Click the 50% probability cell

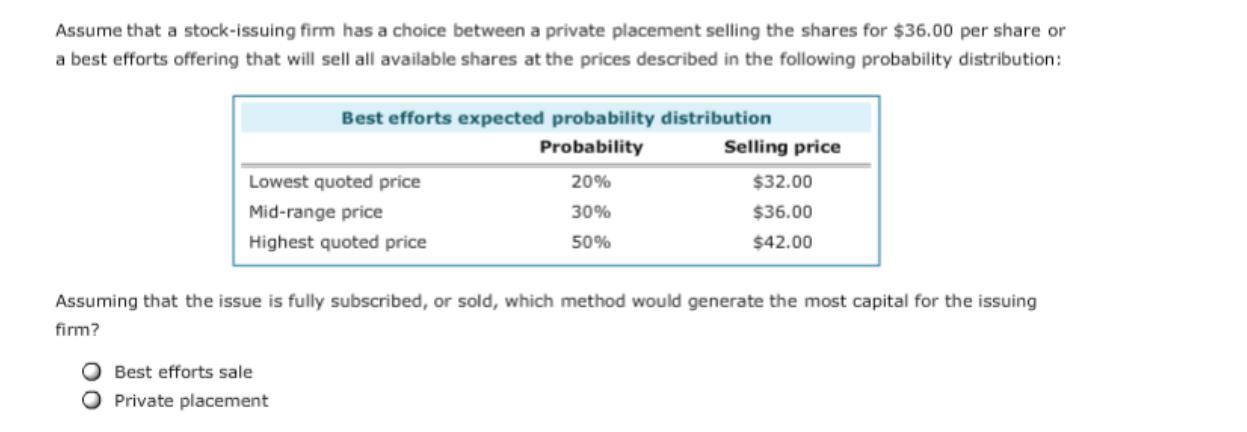(x=591, y=242)
